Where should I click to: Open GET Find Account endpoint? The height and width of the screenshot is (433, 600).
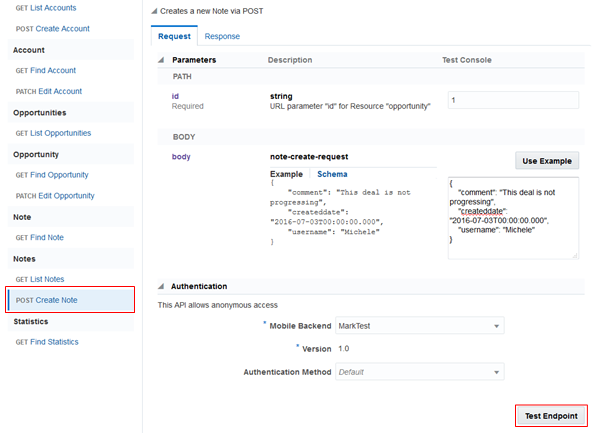coord(46,70)
